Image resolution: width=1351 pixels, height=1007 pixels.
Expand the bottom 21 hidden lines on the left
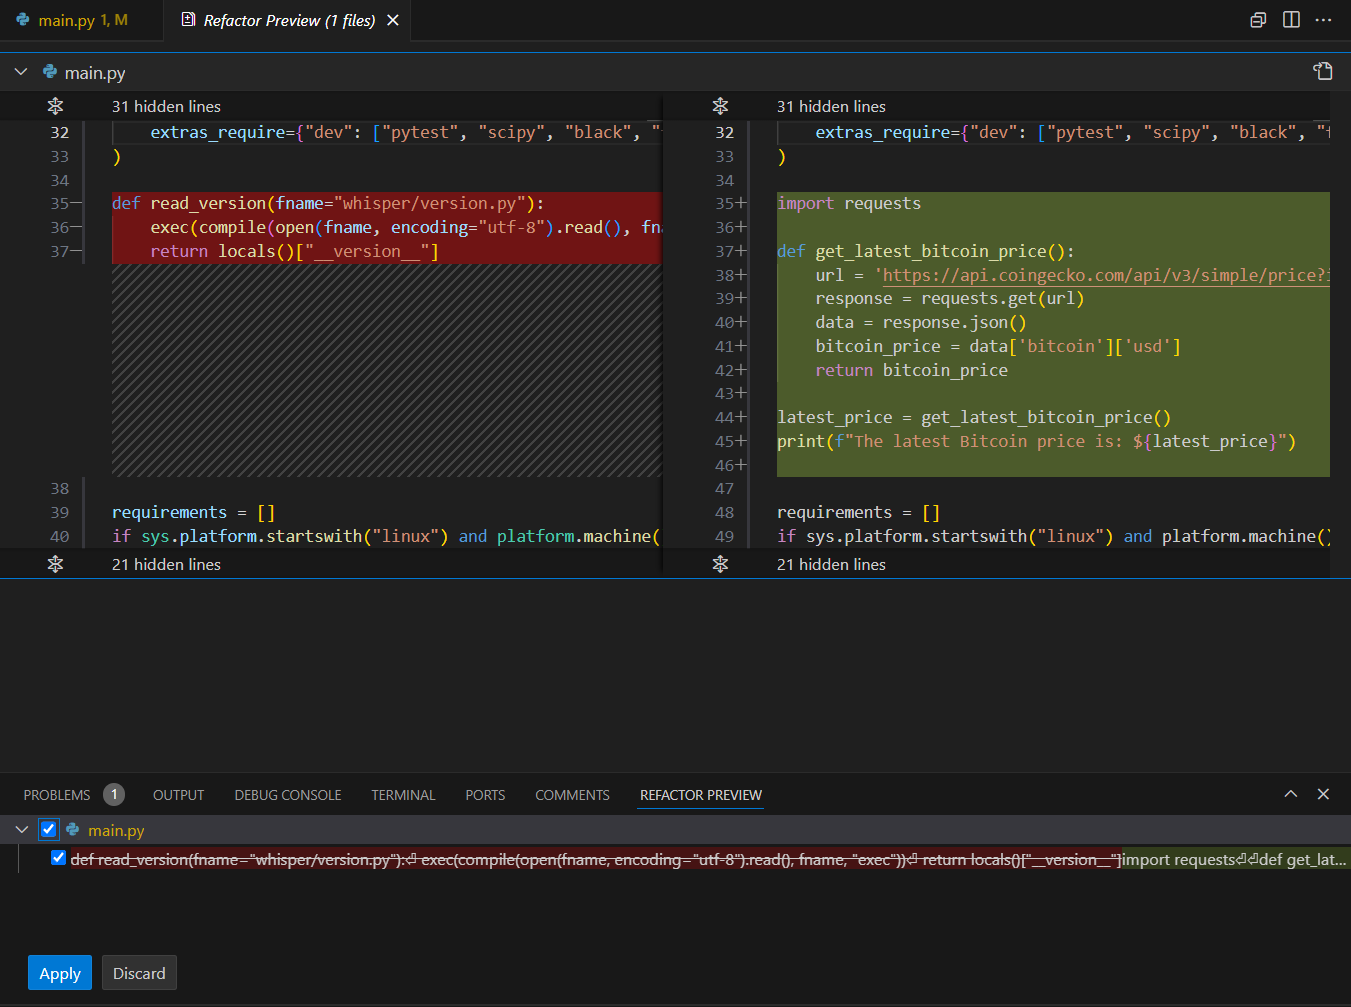click(x=55, y=564)
